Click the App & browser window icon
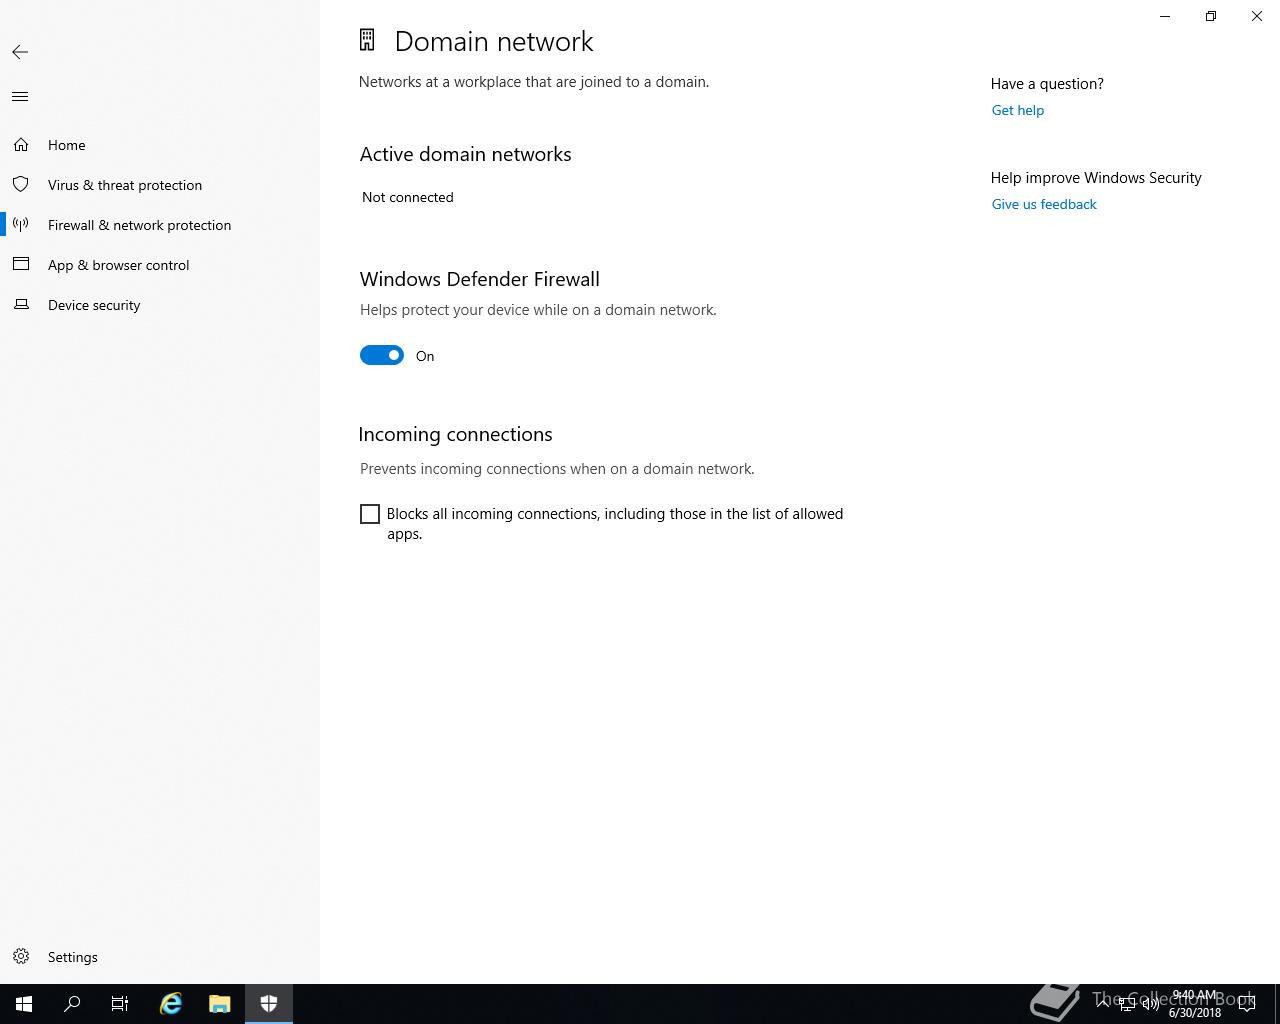The image size is (1280, 1024). pos(21,265)
